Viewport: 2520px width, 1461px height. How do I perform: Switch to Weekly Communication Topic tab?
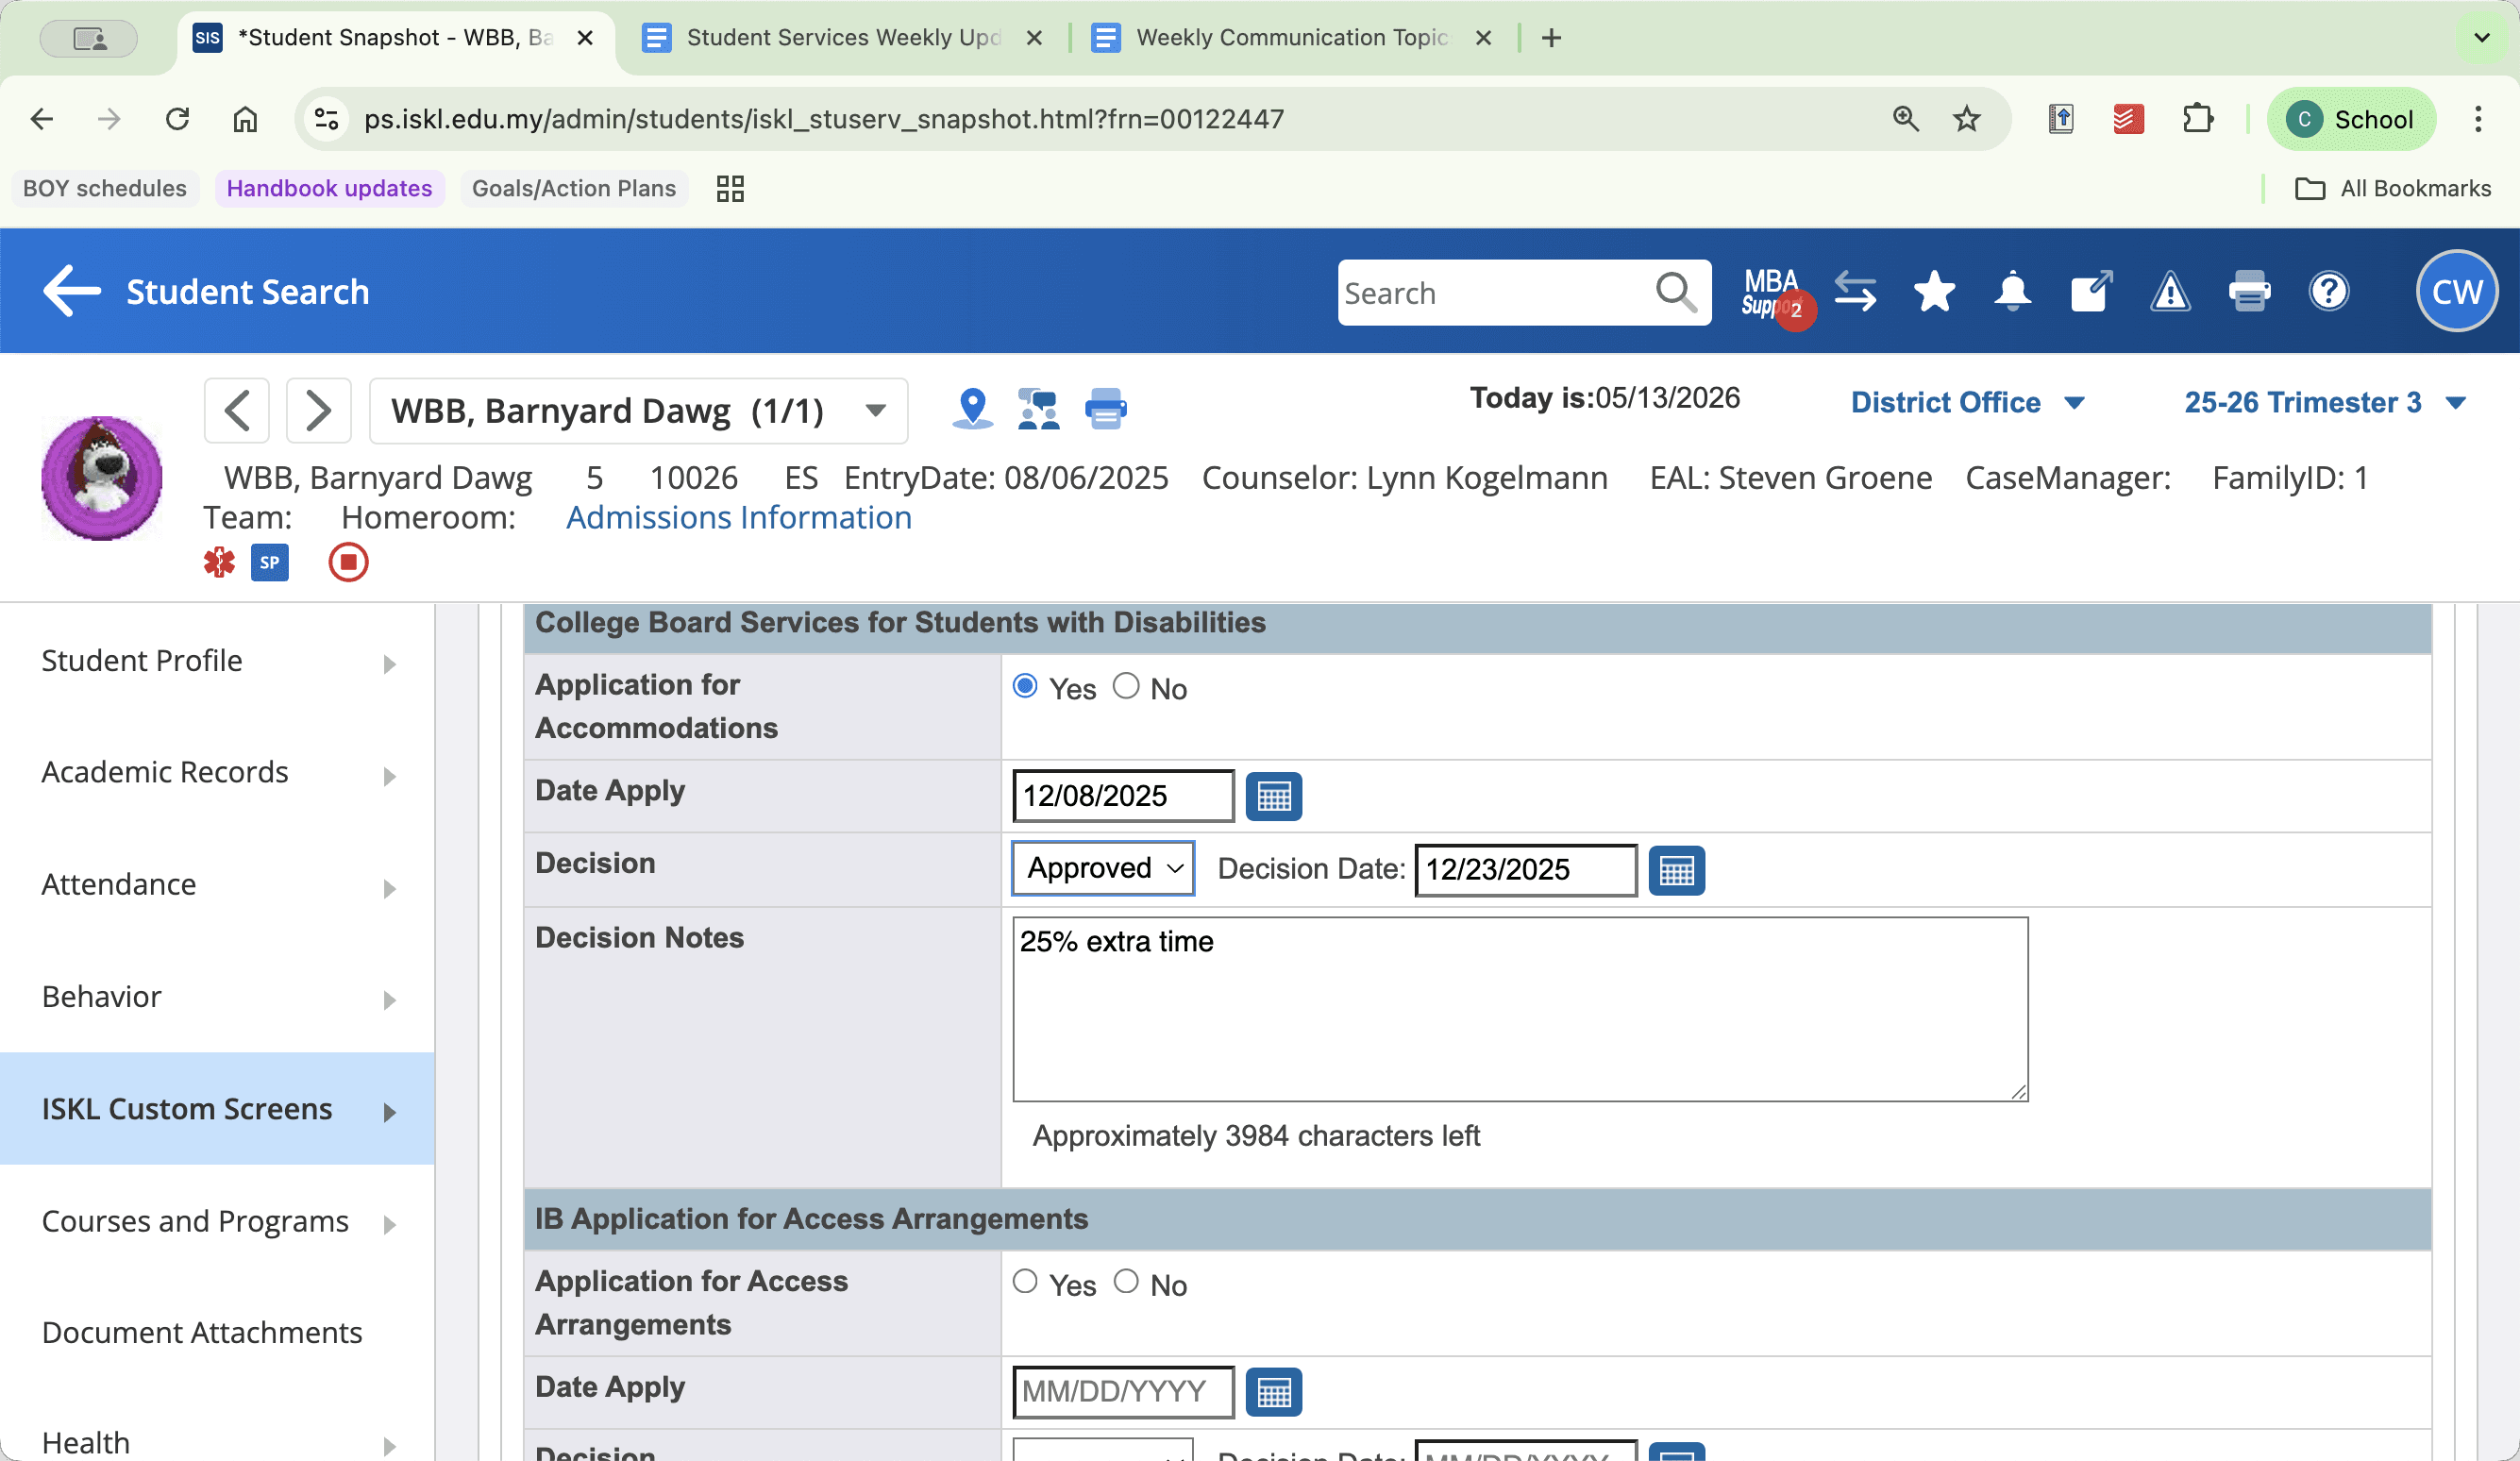[1291, 38]
